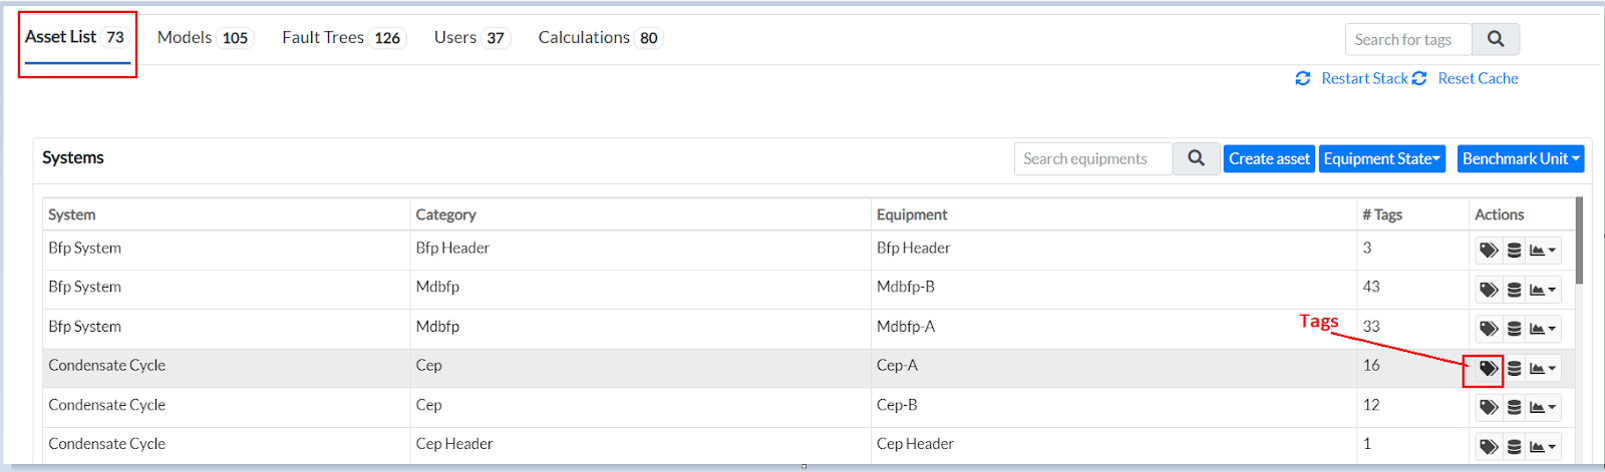The image size is (1605, 472).
Task: Click database stack icon for Cep-B row
Action: (x=1514, y=407)
